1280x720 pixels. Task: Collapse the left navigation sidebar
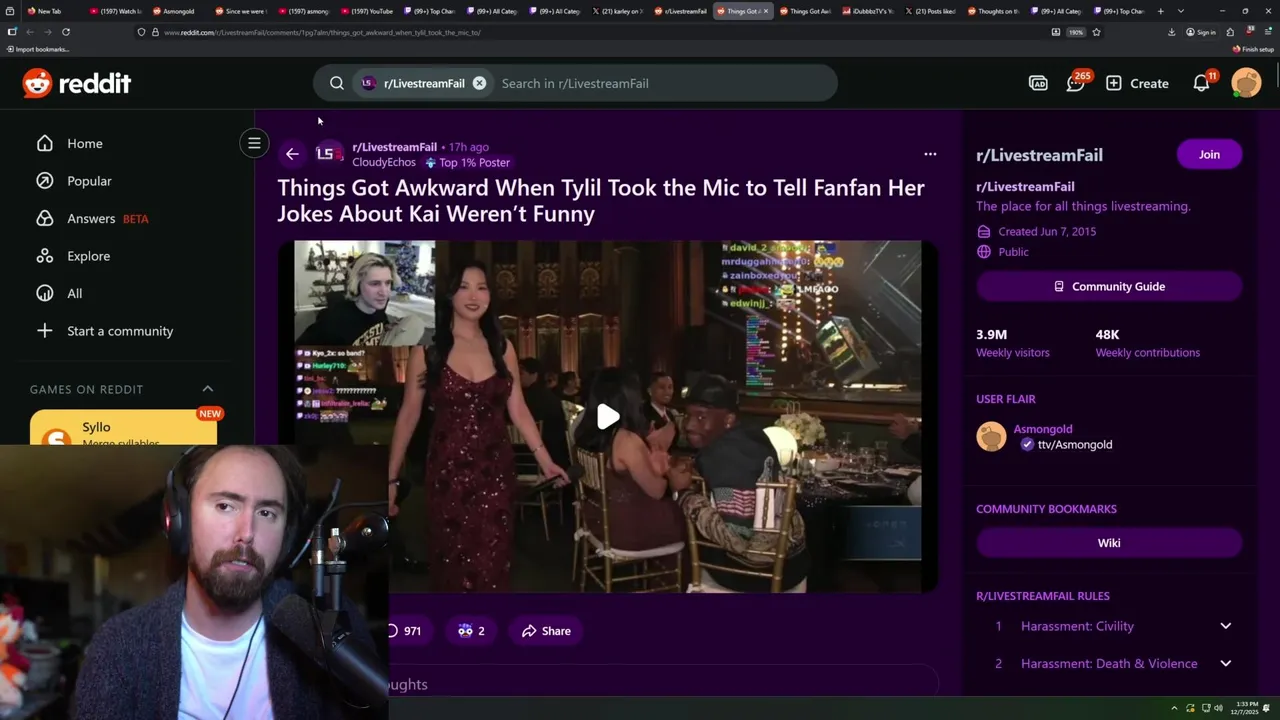tap(254, 143)
